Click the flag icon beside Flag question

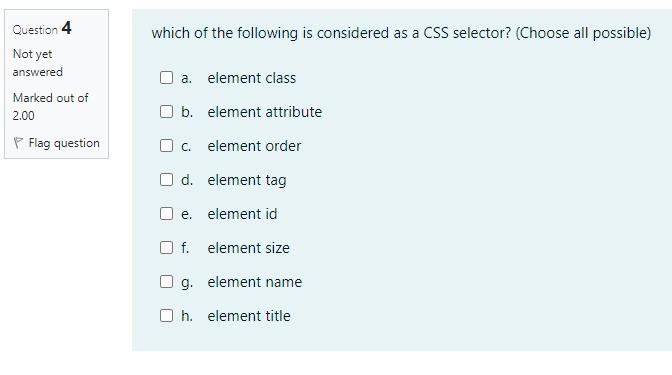click(x=18, y=143)
